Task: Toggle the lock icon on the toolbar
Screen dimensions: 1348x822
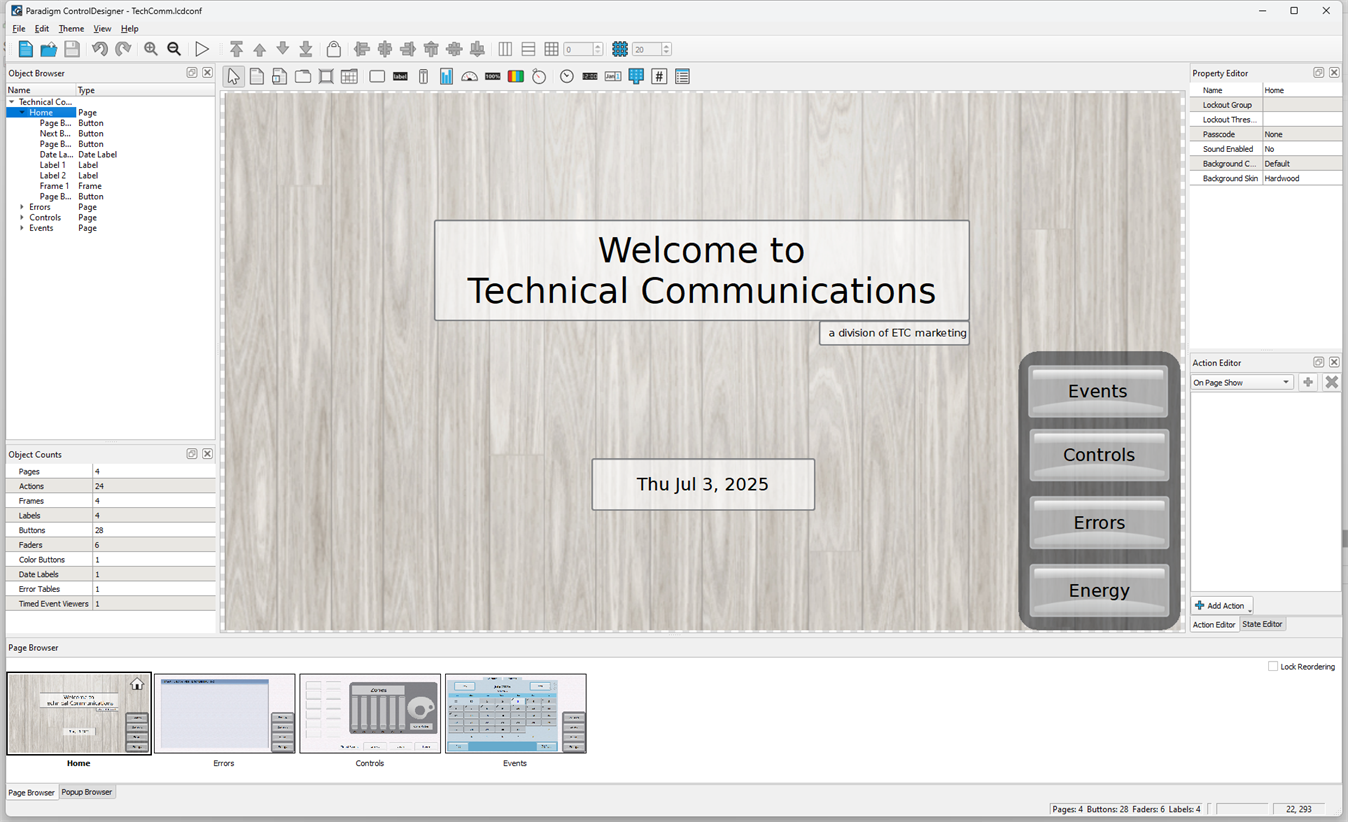Action: click(333, 48)
